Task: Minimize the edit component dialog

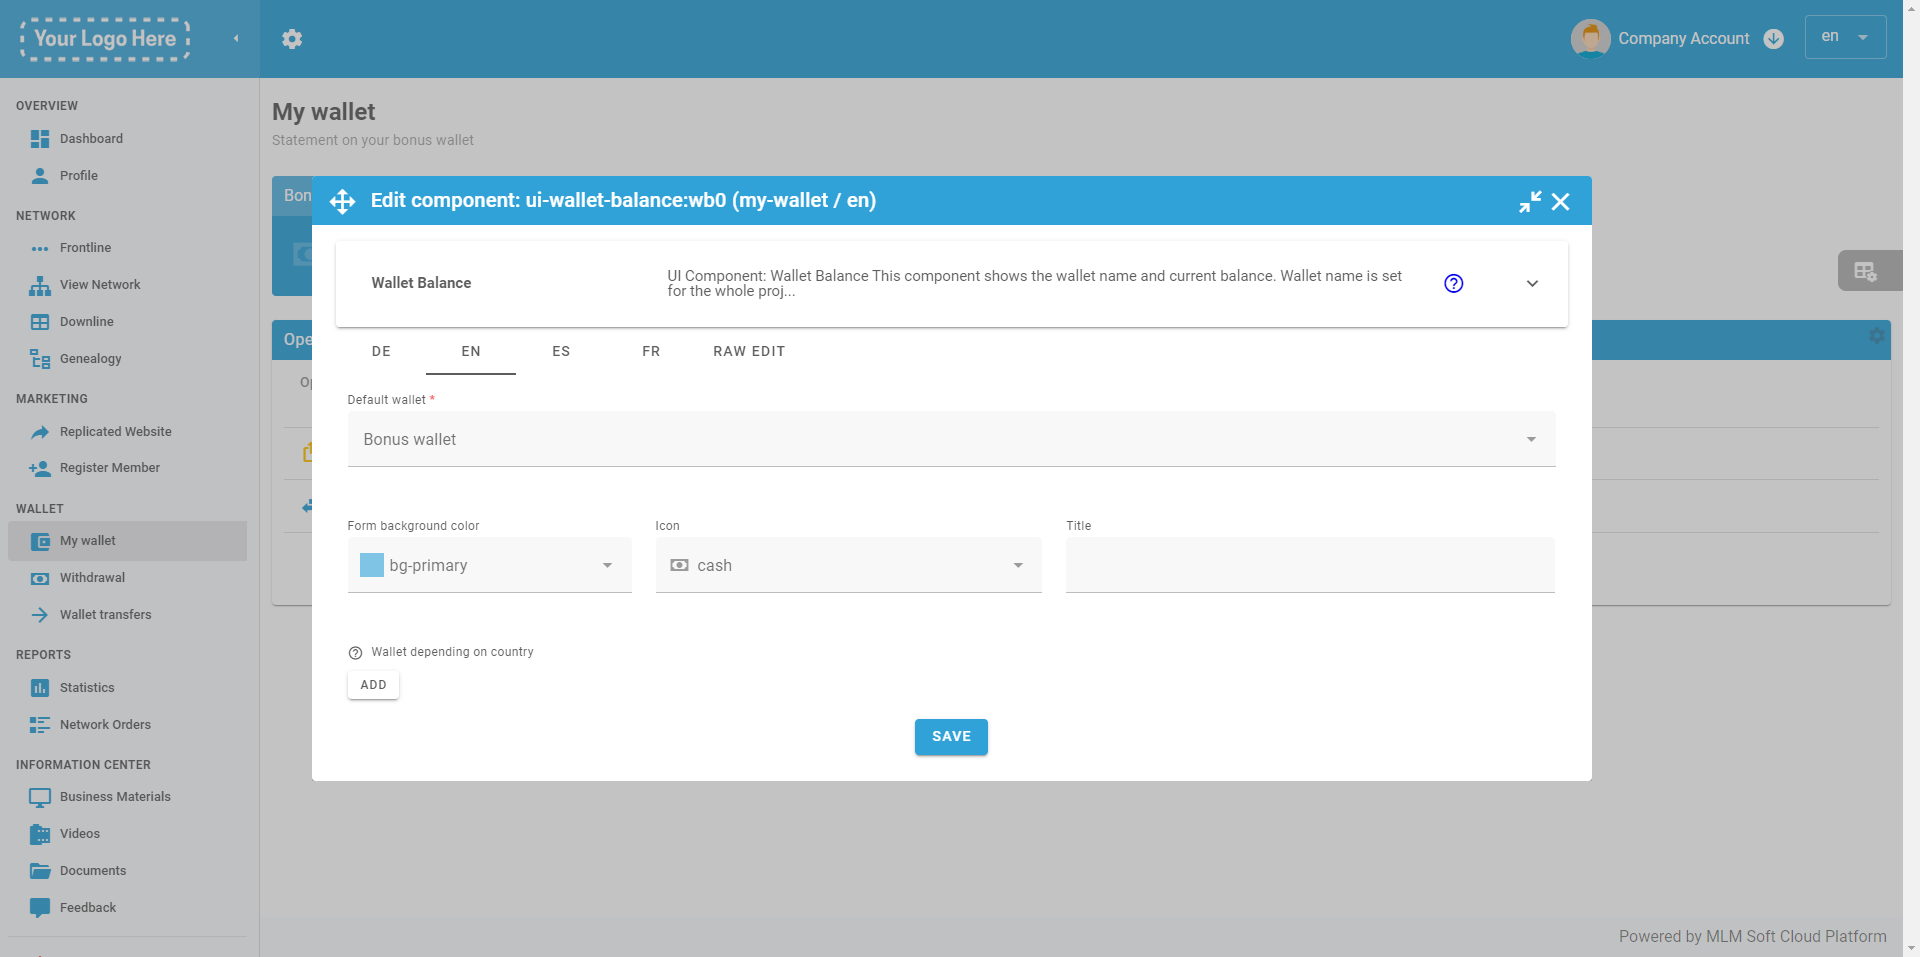Action: [x=1529, y=202]
